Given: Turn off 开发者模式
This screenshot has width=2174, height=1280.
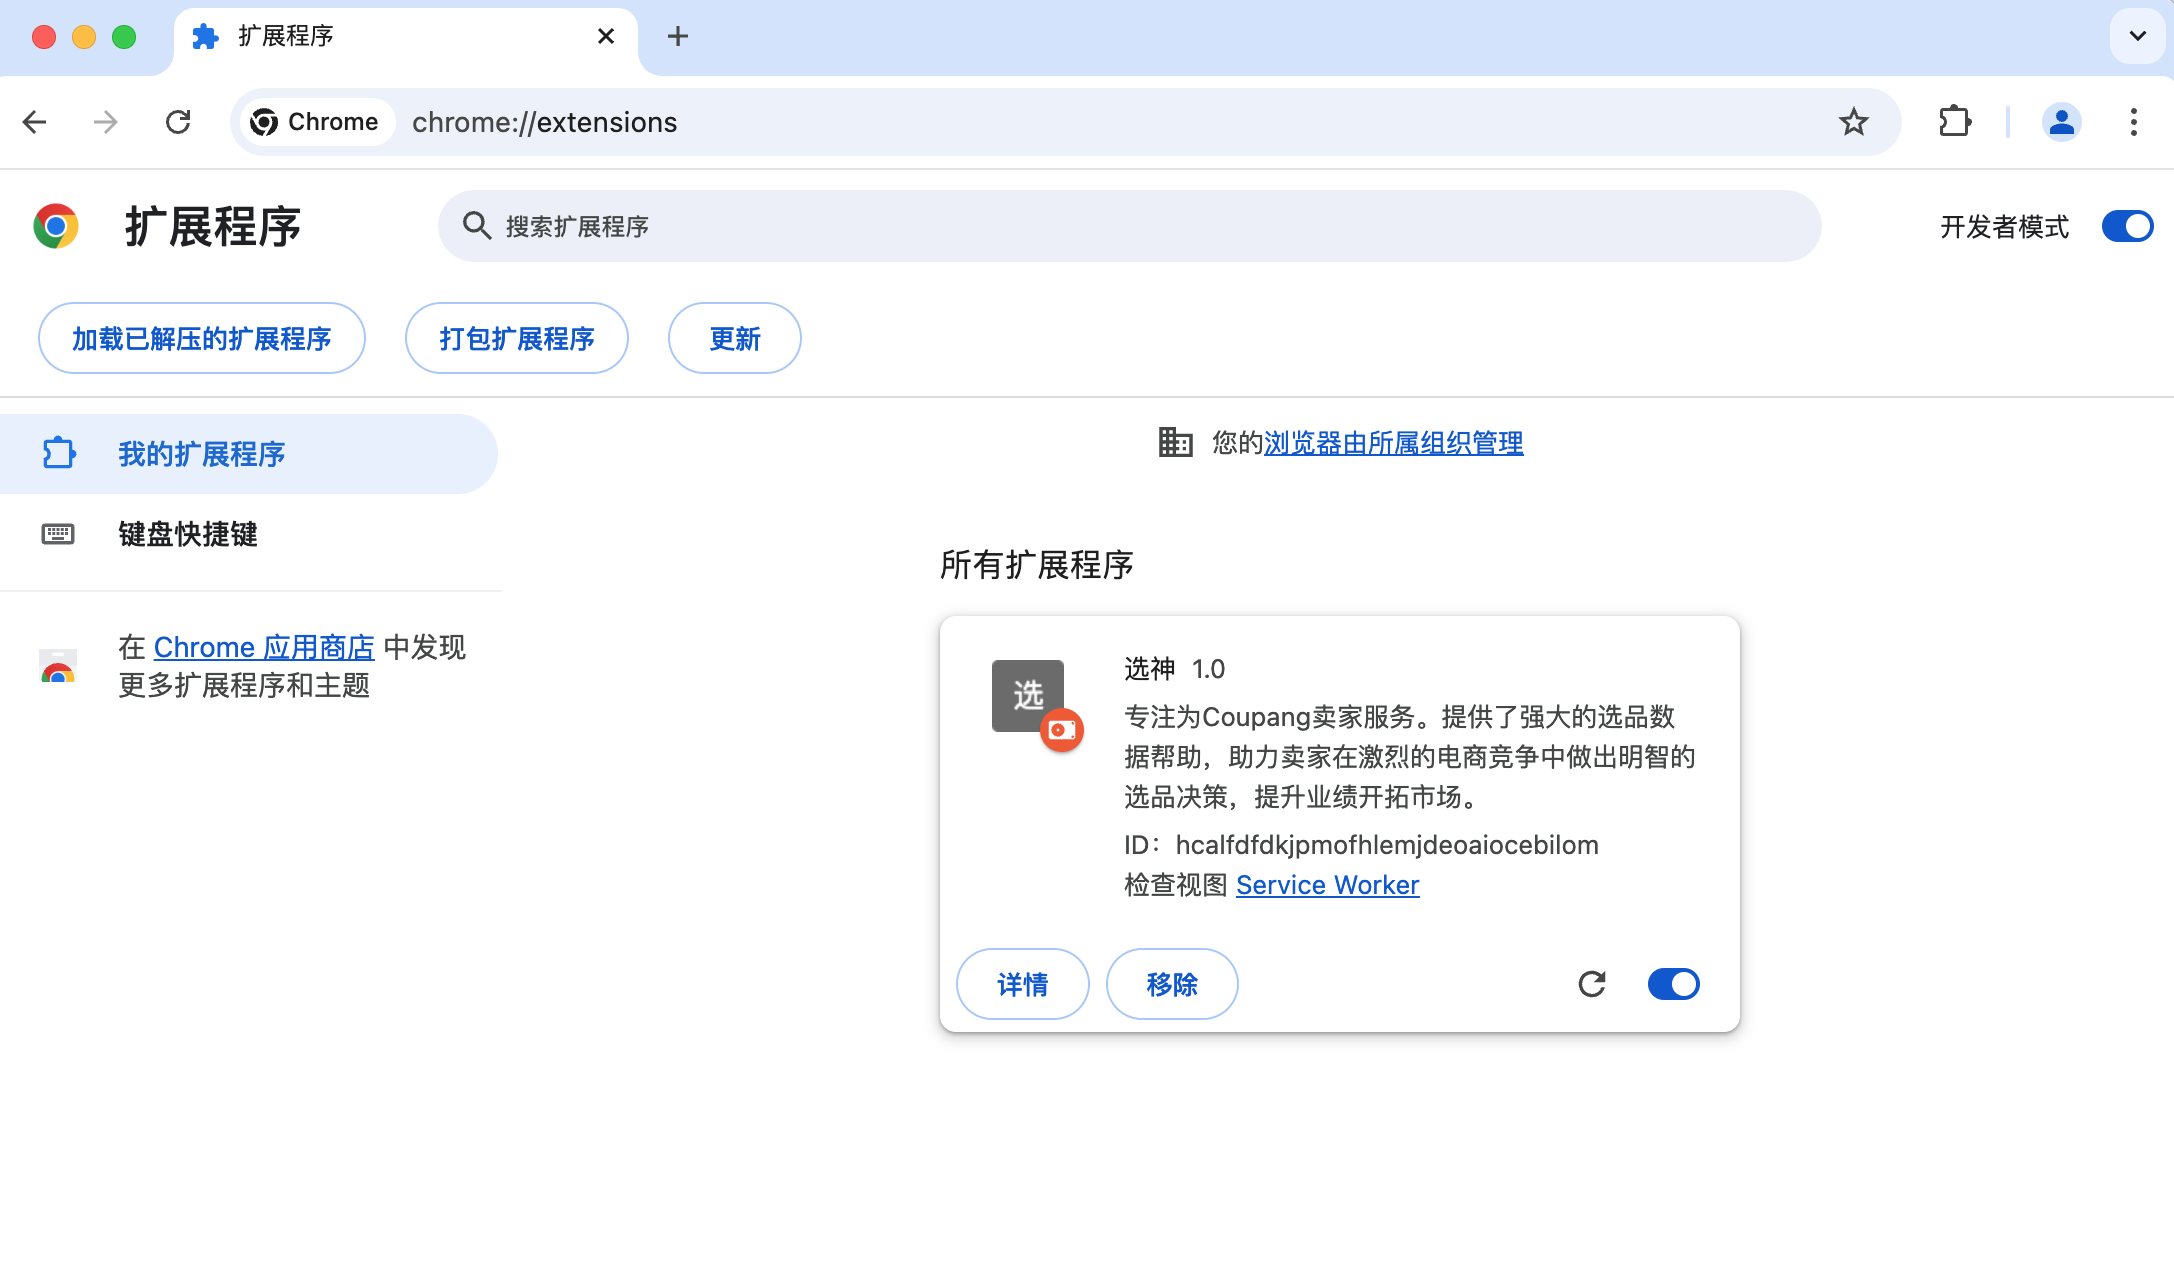Looking at the screenshot, I should 2127,226.
